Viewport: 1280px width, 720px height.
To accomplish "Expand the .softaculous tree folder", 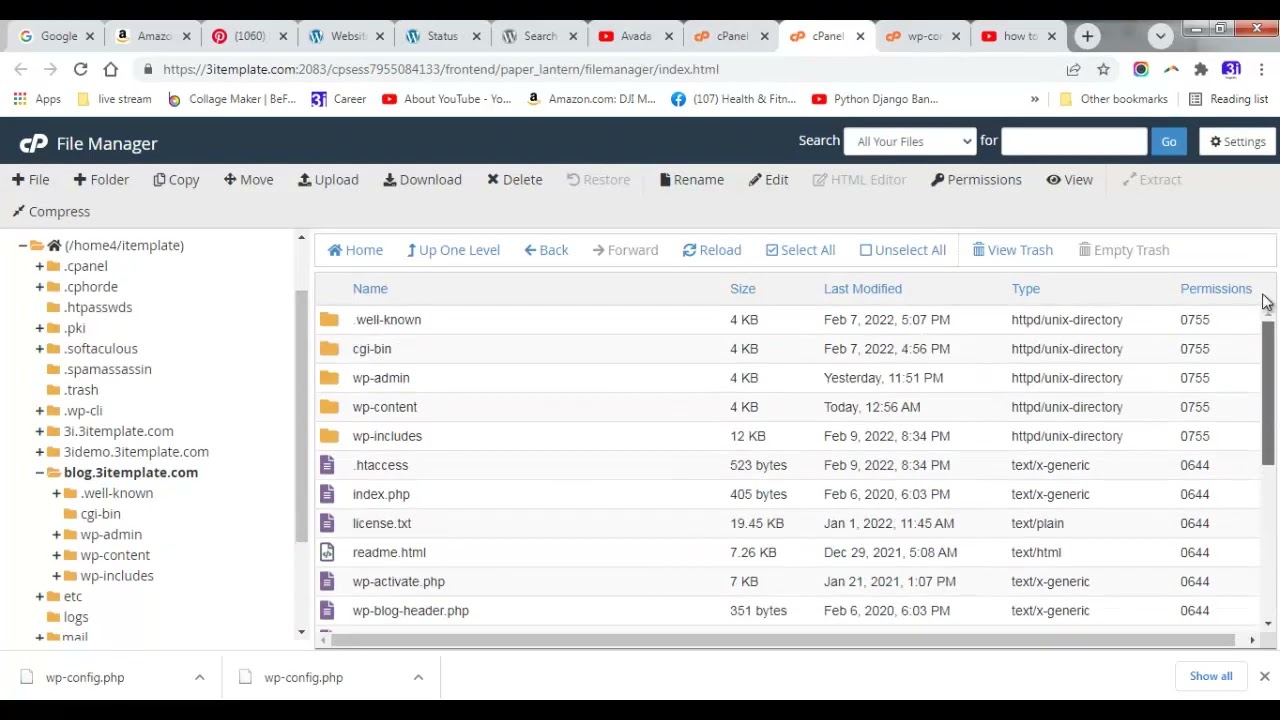I will tap(39, 349).
